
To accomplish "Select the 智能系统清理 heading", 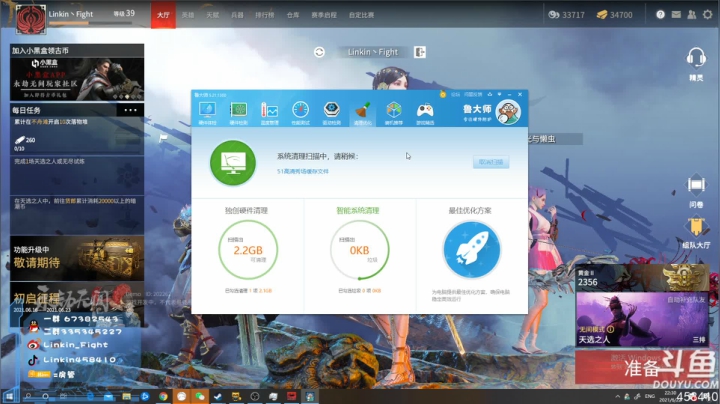I will click(358, 211).
